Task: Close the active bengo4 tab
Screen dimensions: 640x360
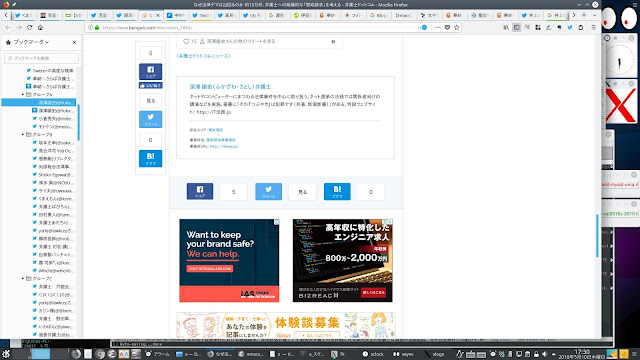Action: pos(158,15)
